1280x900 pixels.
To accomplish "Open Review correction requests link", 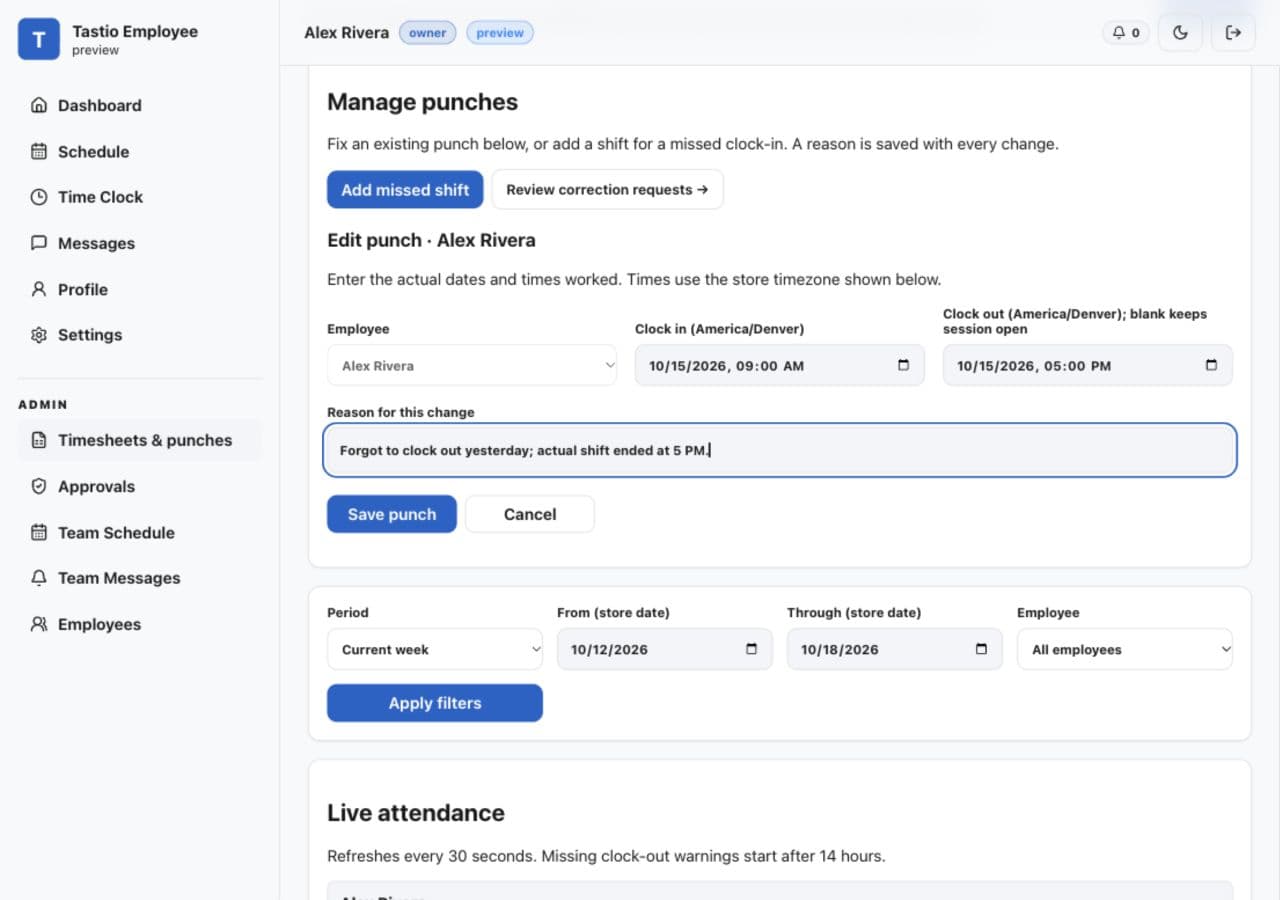I will point(607,189).
